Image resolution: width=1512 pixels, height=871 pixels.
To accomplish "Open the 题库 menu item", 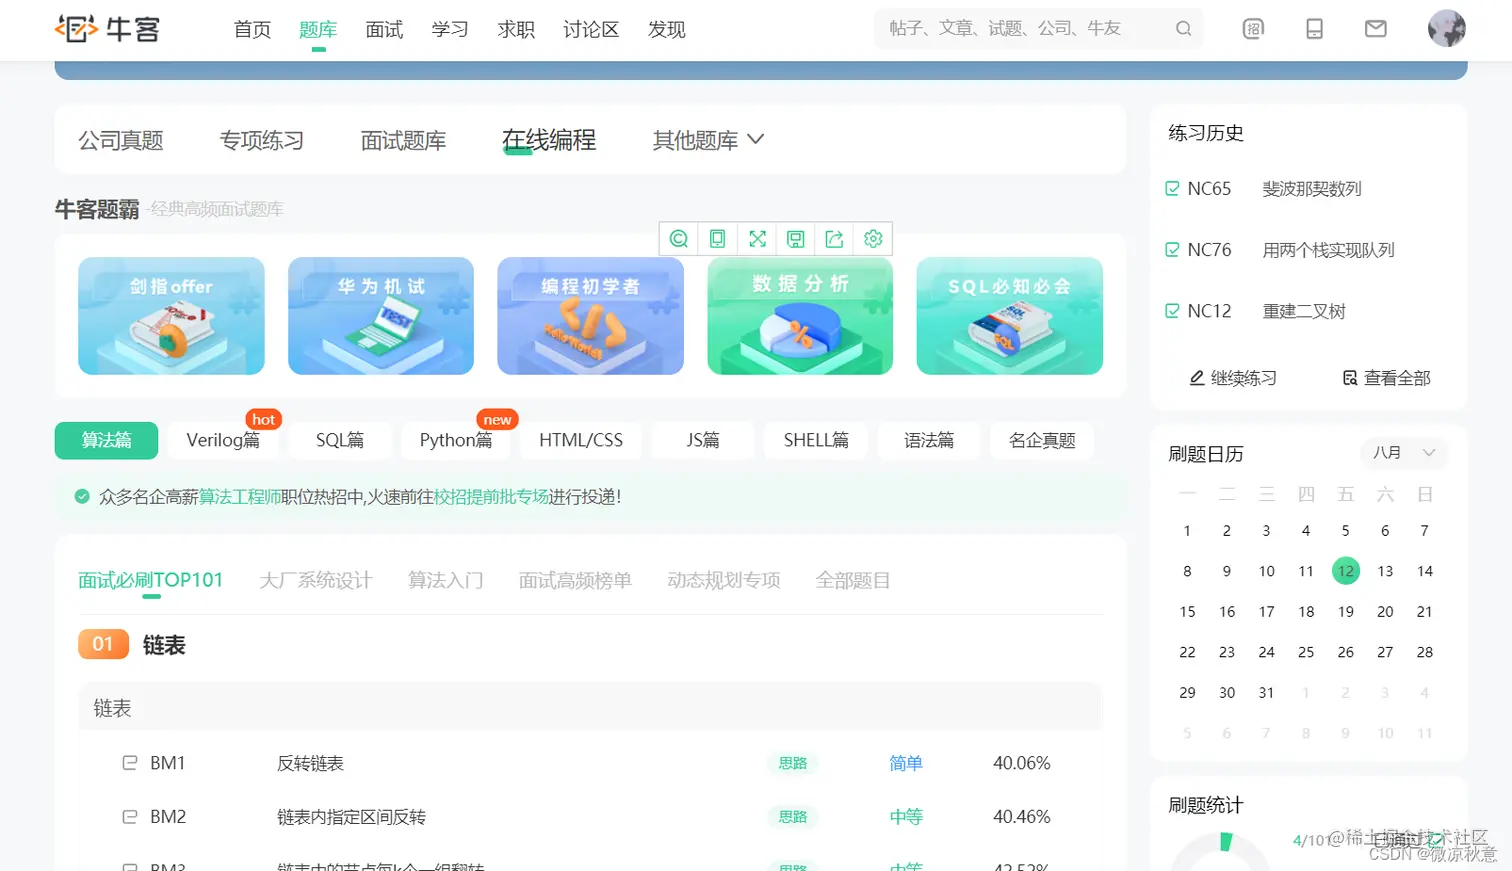I will tap(318, 29).
